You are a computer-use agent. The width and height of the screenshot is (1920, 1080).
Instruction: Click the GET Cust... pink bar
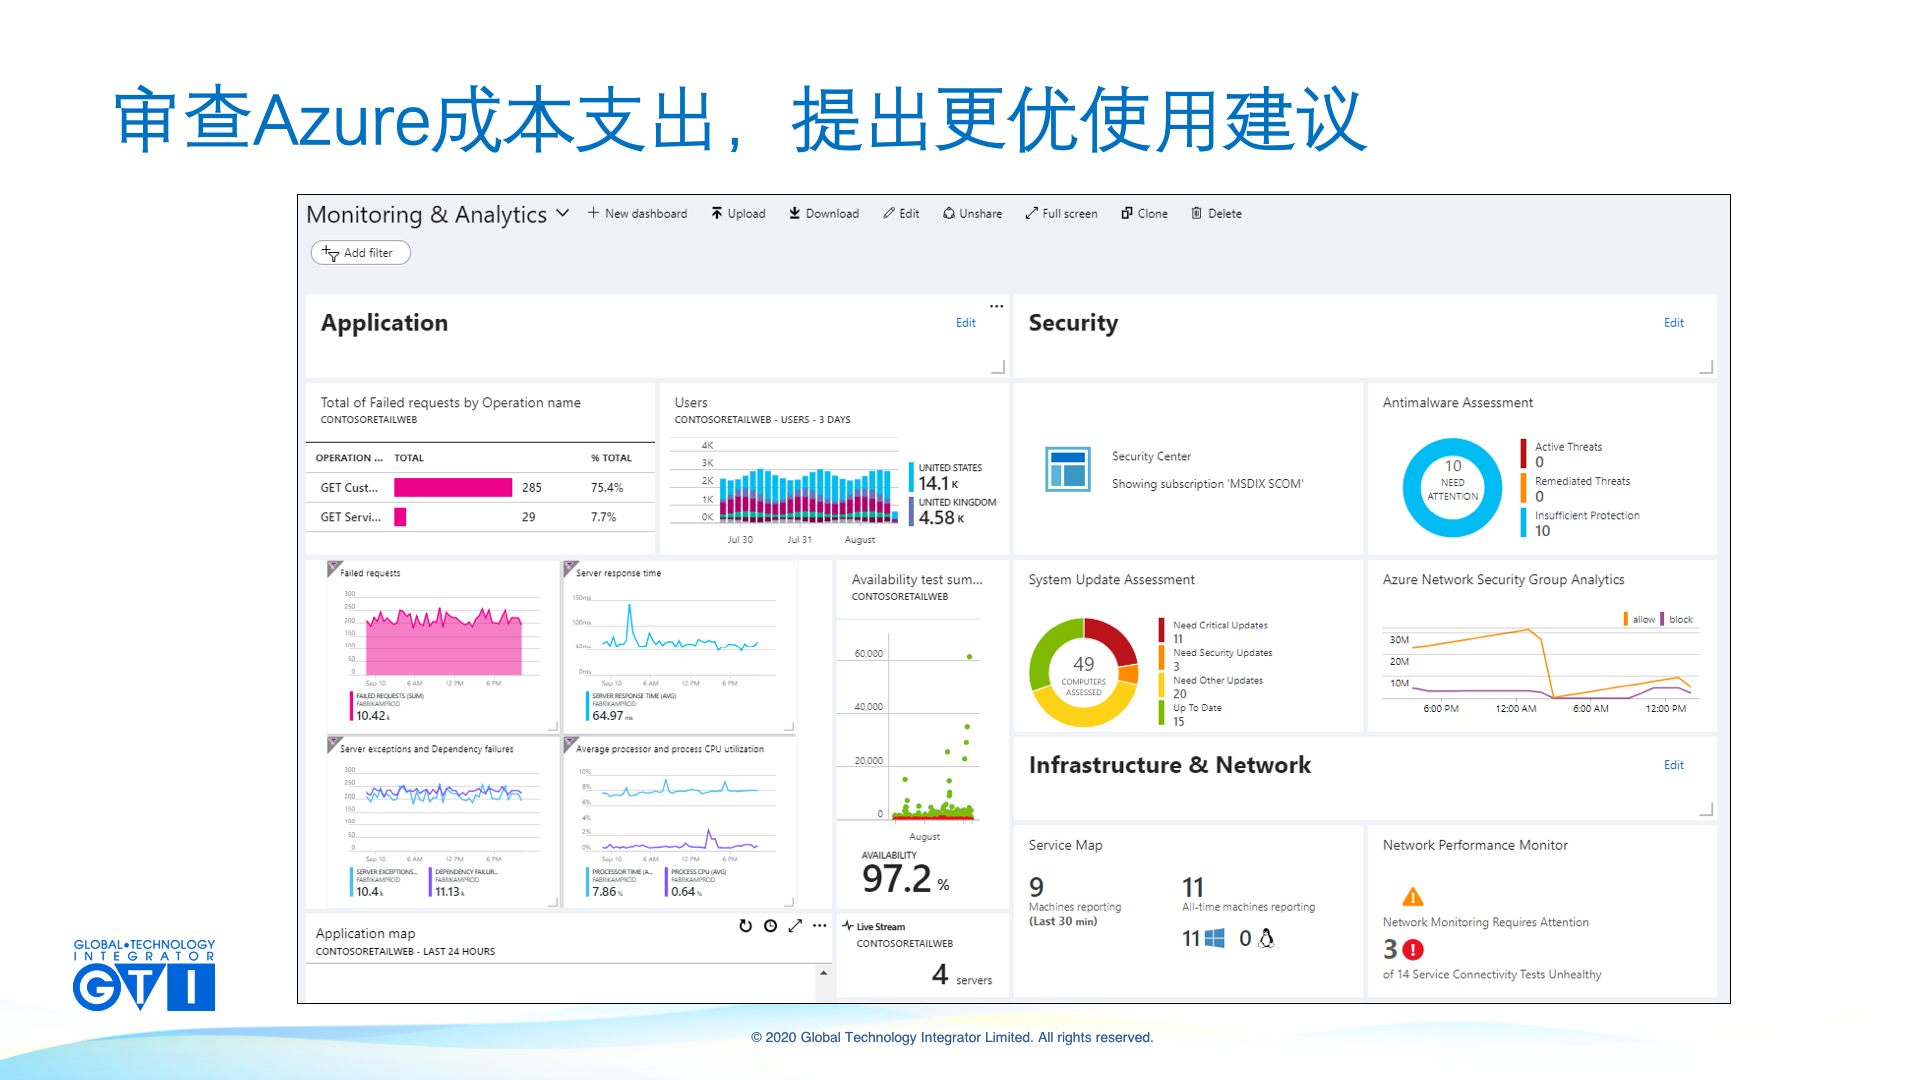pyautogui.click(x=452, y=488)
